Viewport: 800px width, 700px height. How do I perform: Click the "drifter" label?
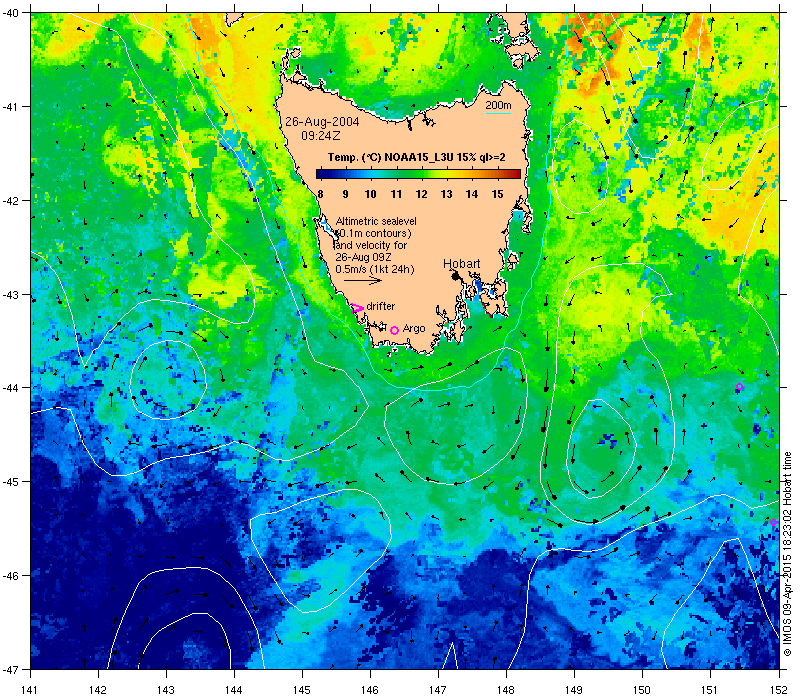pyautogui.click(x=381, y=306)
